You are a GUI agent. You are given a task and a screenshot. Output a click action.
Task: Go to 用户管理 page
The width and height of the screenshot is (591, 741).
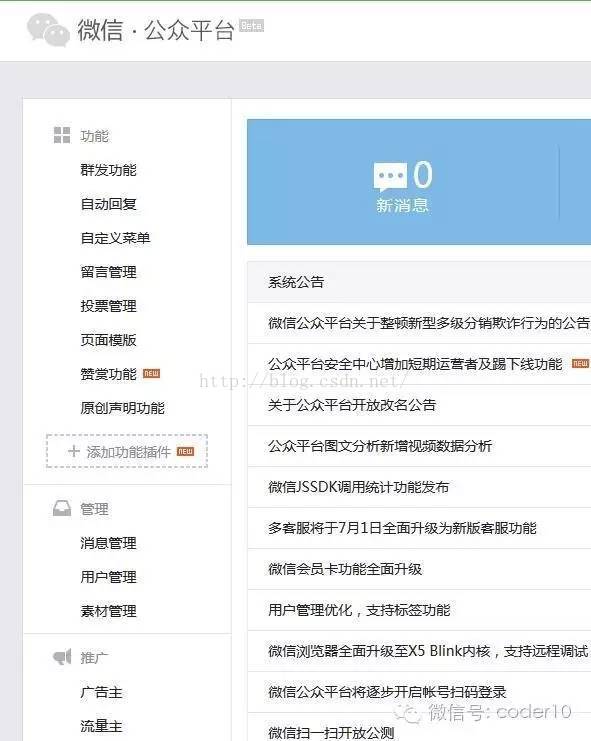click(x=109, y=577)
